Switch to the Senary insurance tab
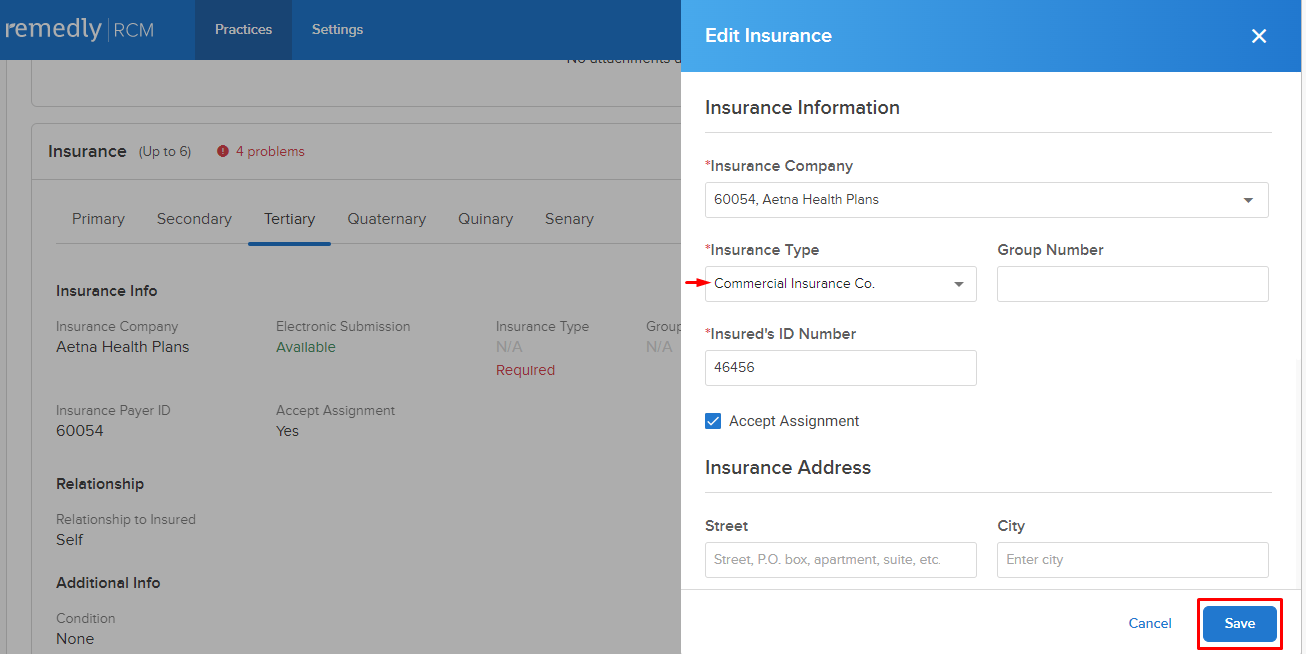This screenshot has width=1306, height=654. (569, 219)
